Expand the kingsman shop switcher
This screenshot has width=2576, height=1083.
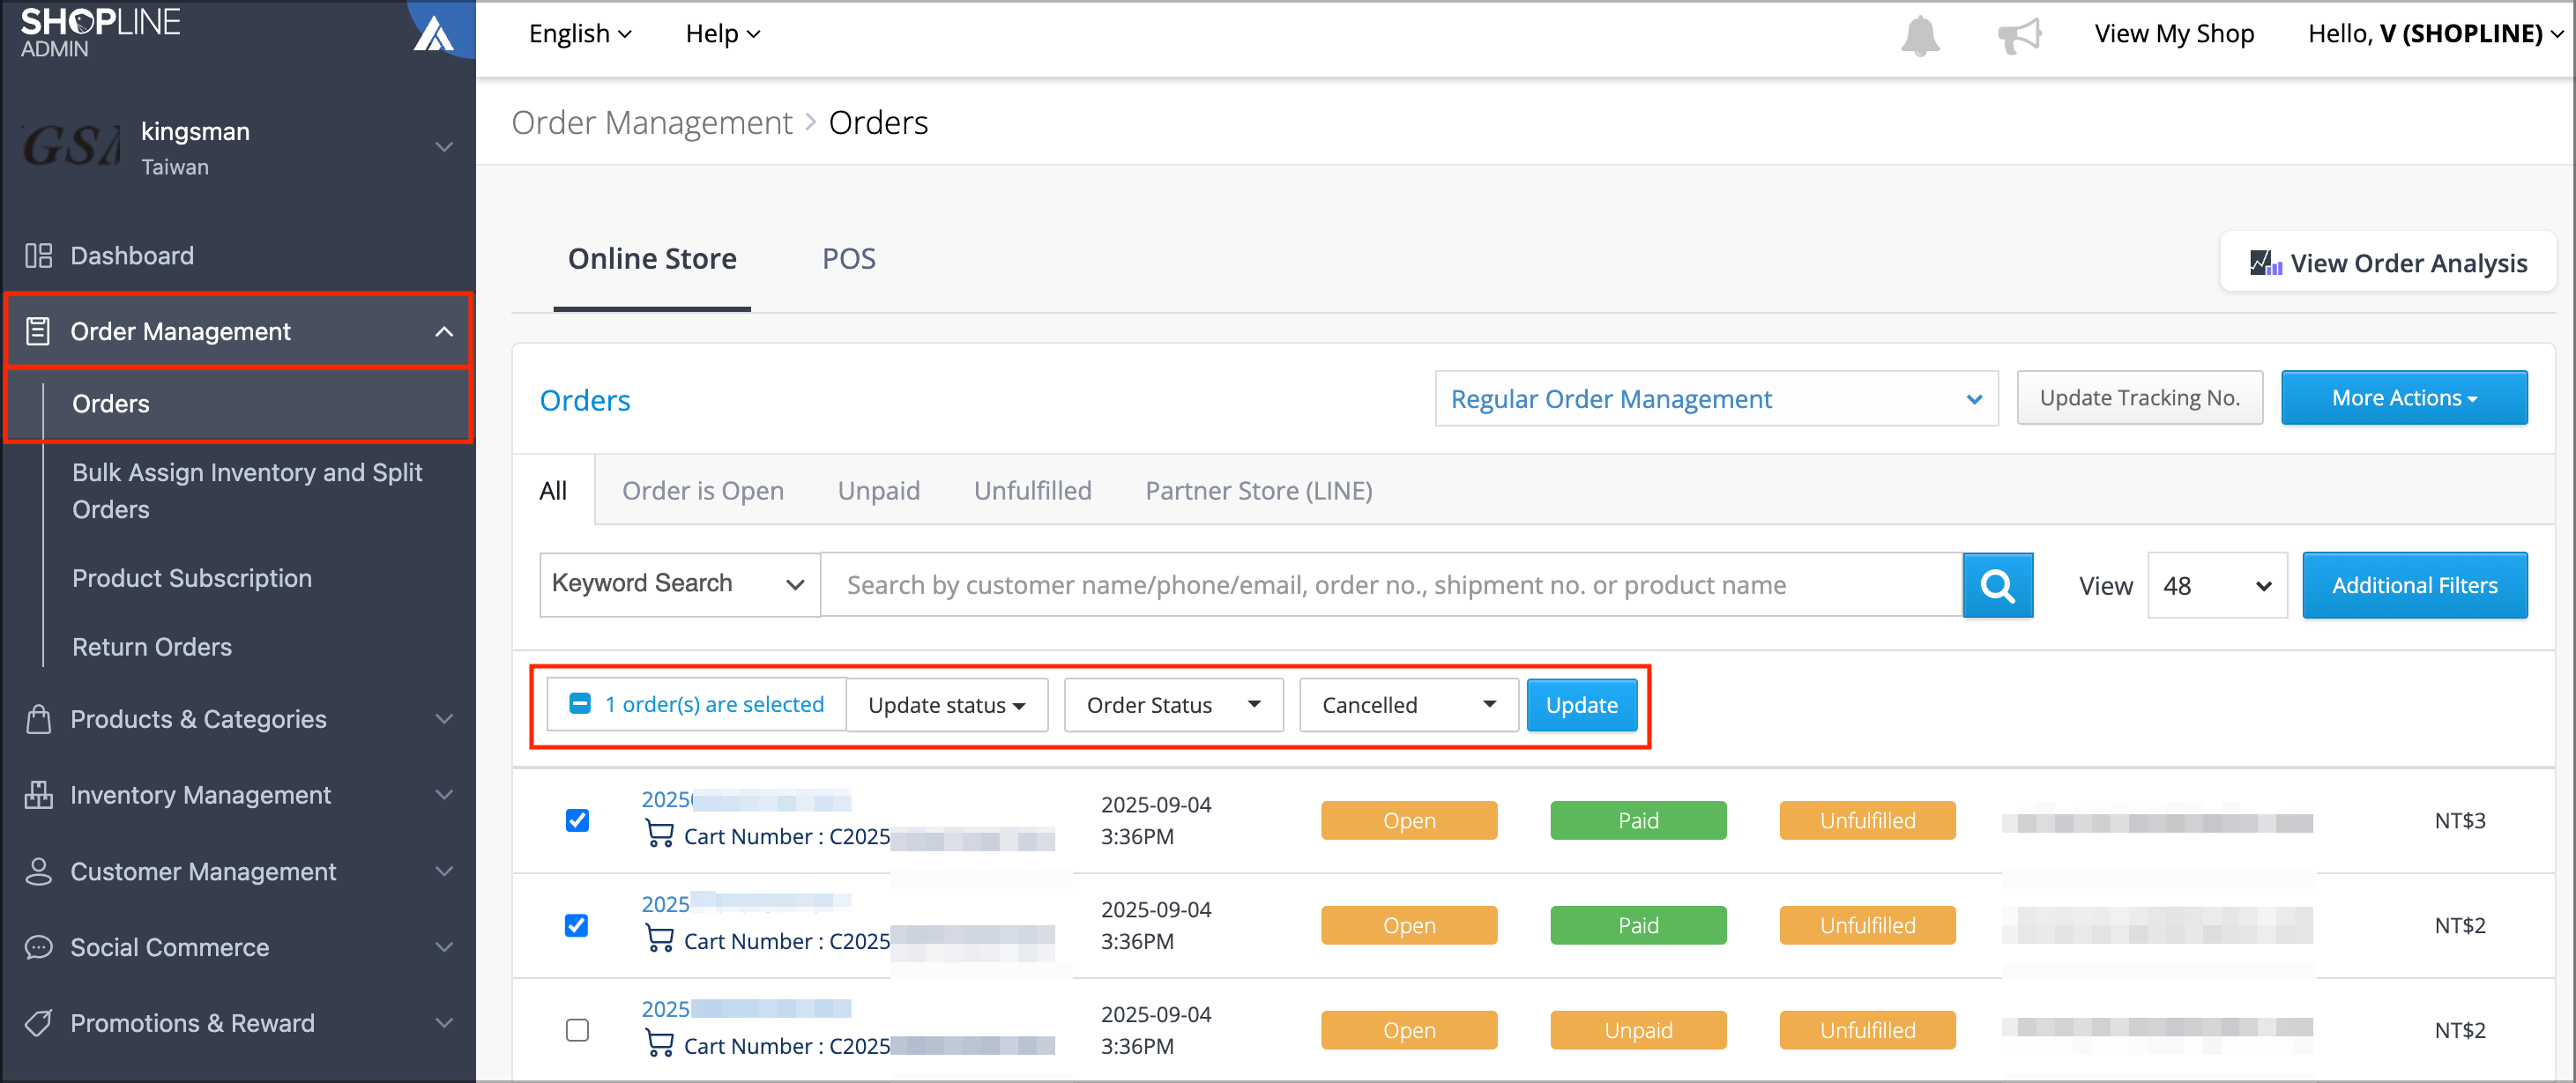444,147
